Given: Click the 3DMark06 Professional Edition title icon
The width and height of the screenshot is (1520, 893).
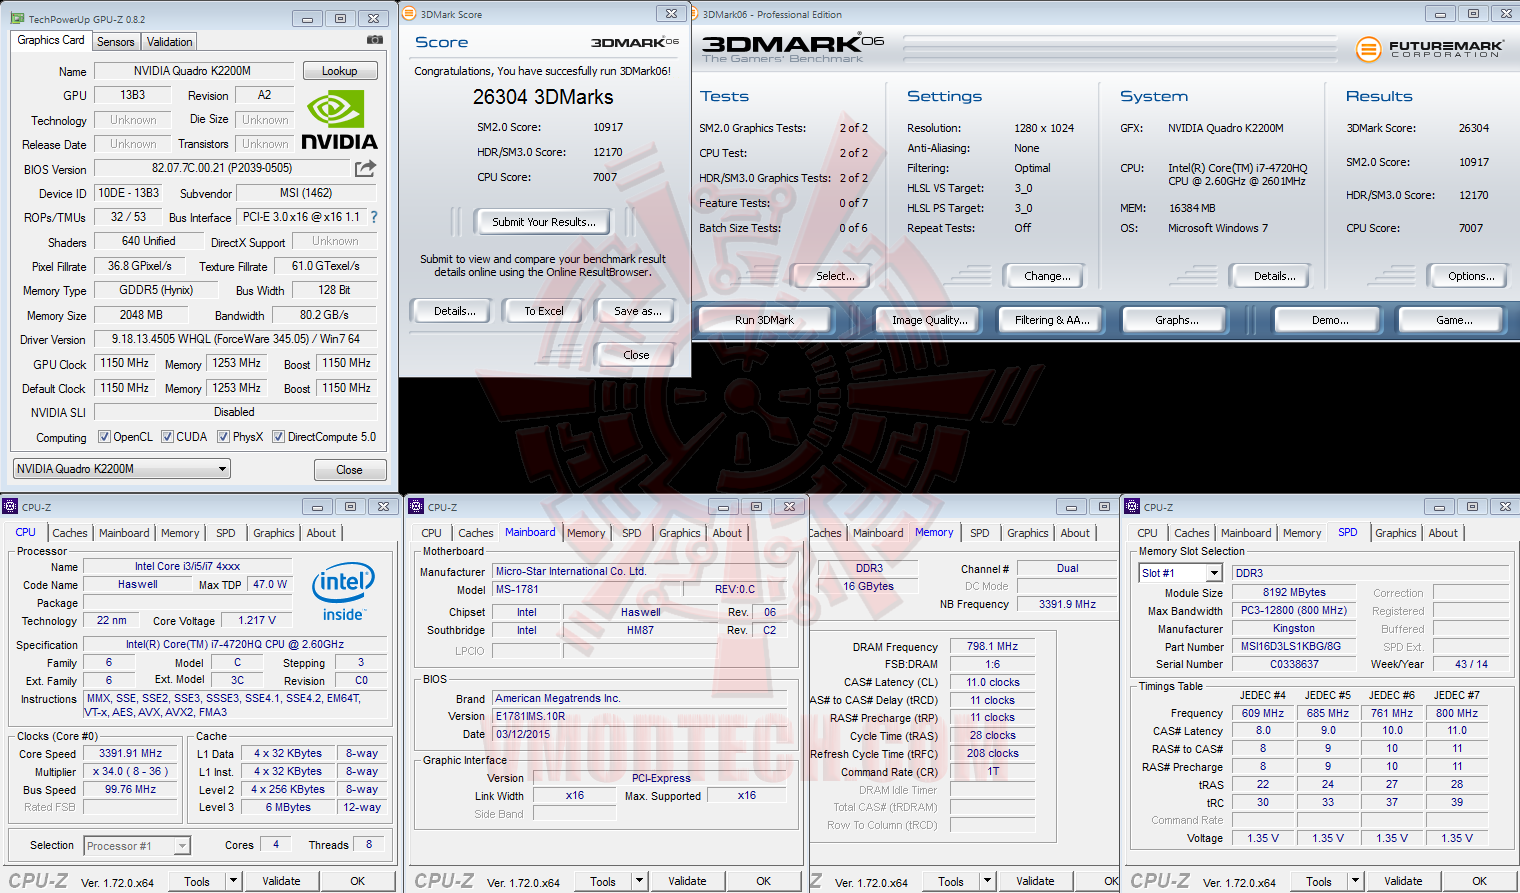Looking at the screenshot, I should [692, 13].
